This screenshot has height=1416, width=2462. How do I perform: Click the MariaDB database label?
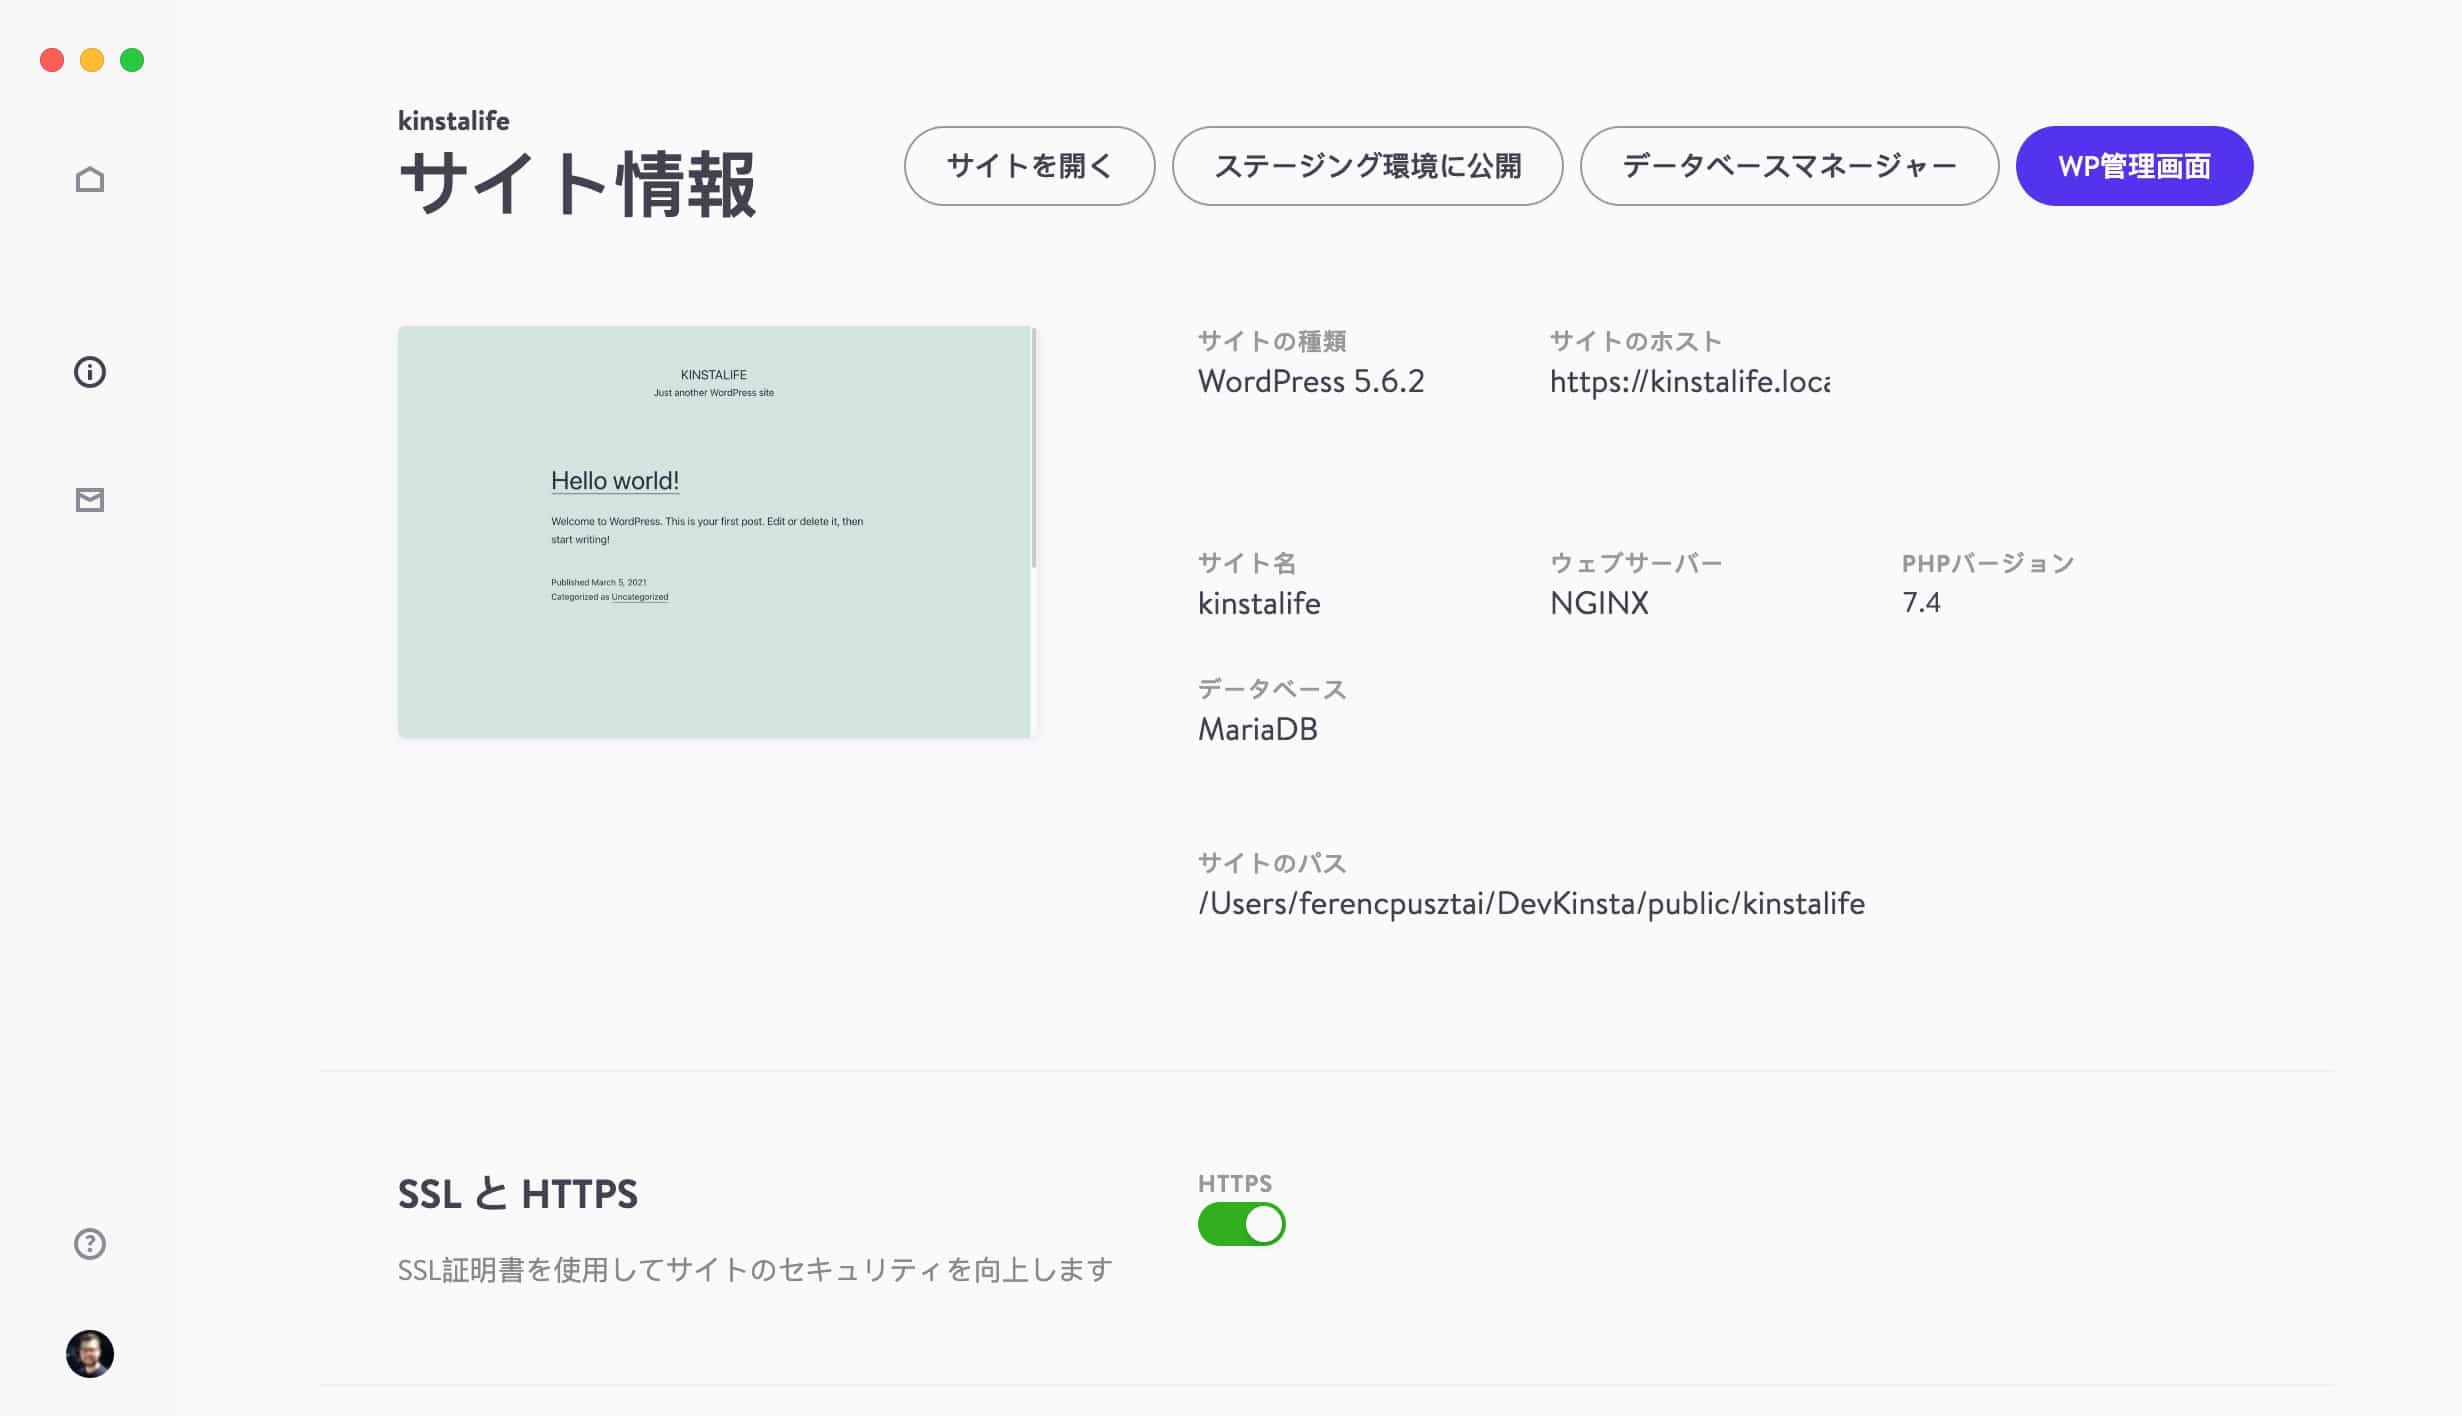click(1258, 728)
